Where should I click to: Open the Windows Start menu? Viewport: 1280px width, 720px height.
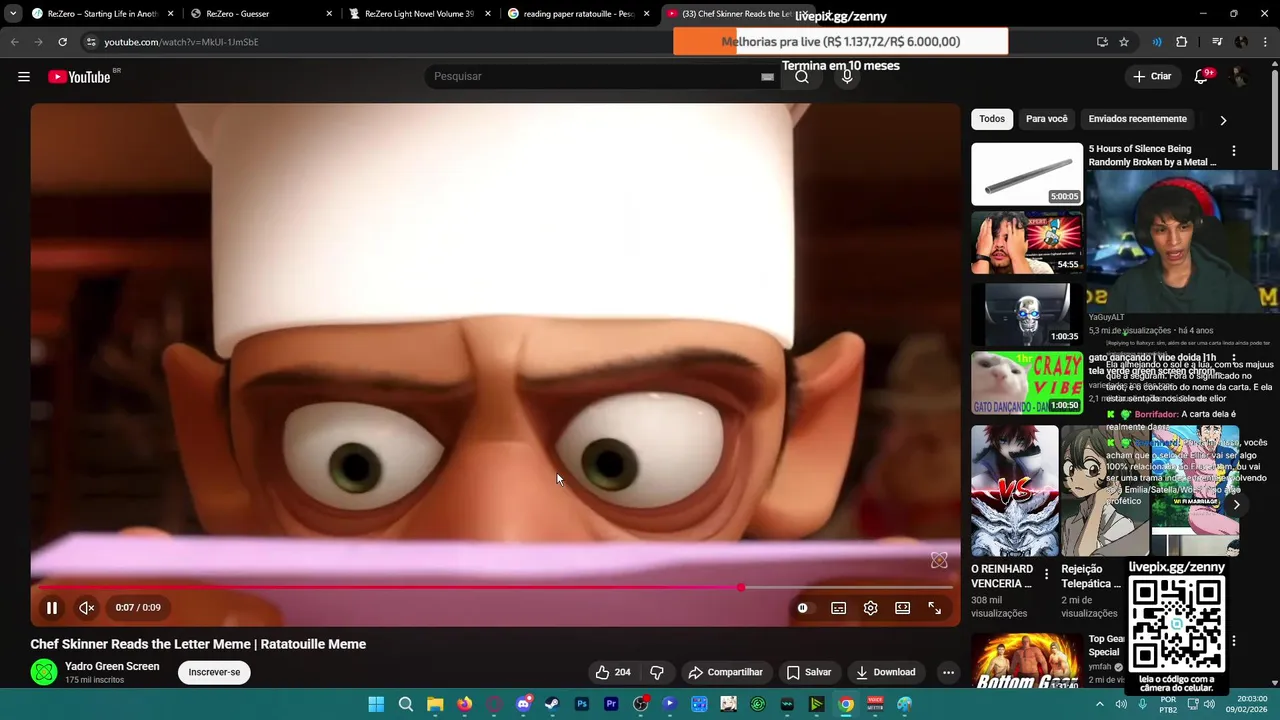(376, 704)
